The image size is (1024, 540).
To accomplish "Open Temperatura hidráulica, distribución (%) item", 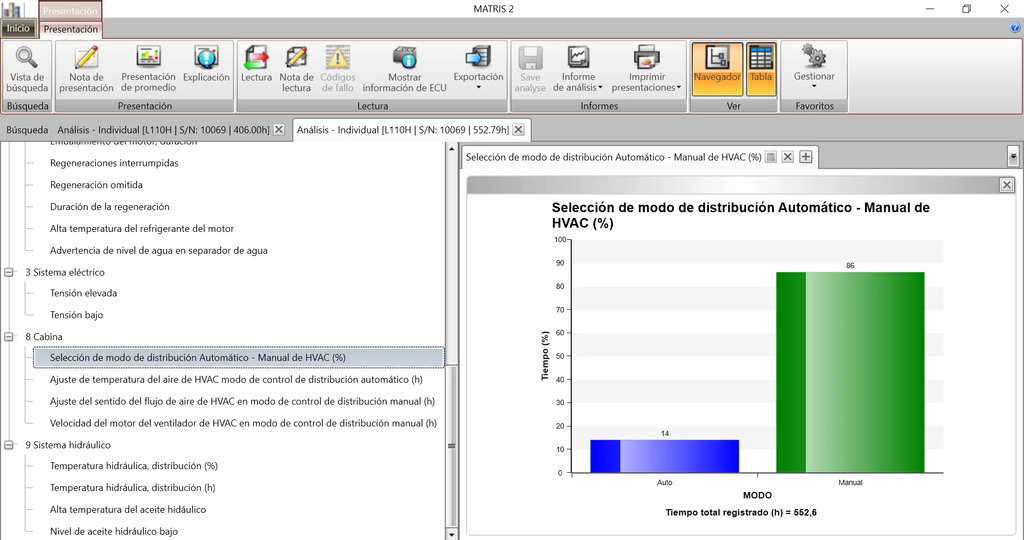I will click(133, 466).
